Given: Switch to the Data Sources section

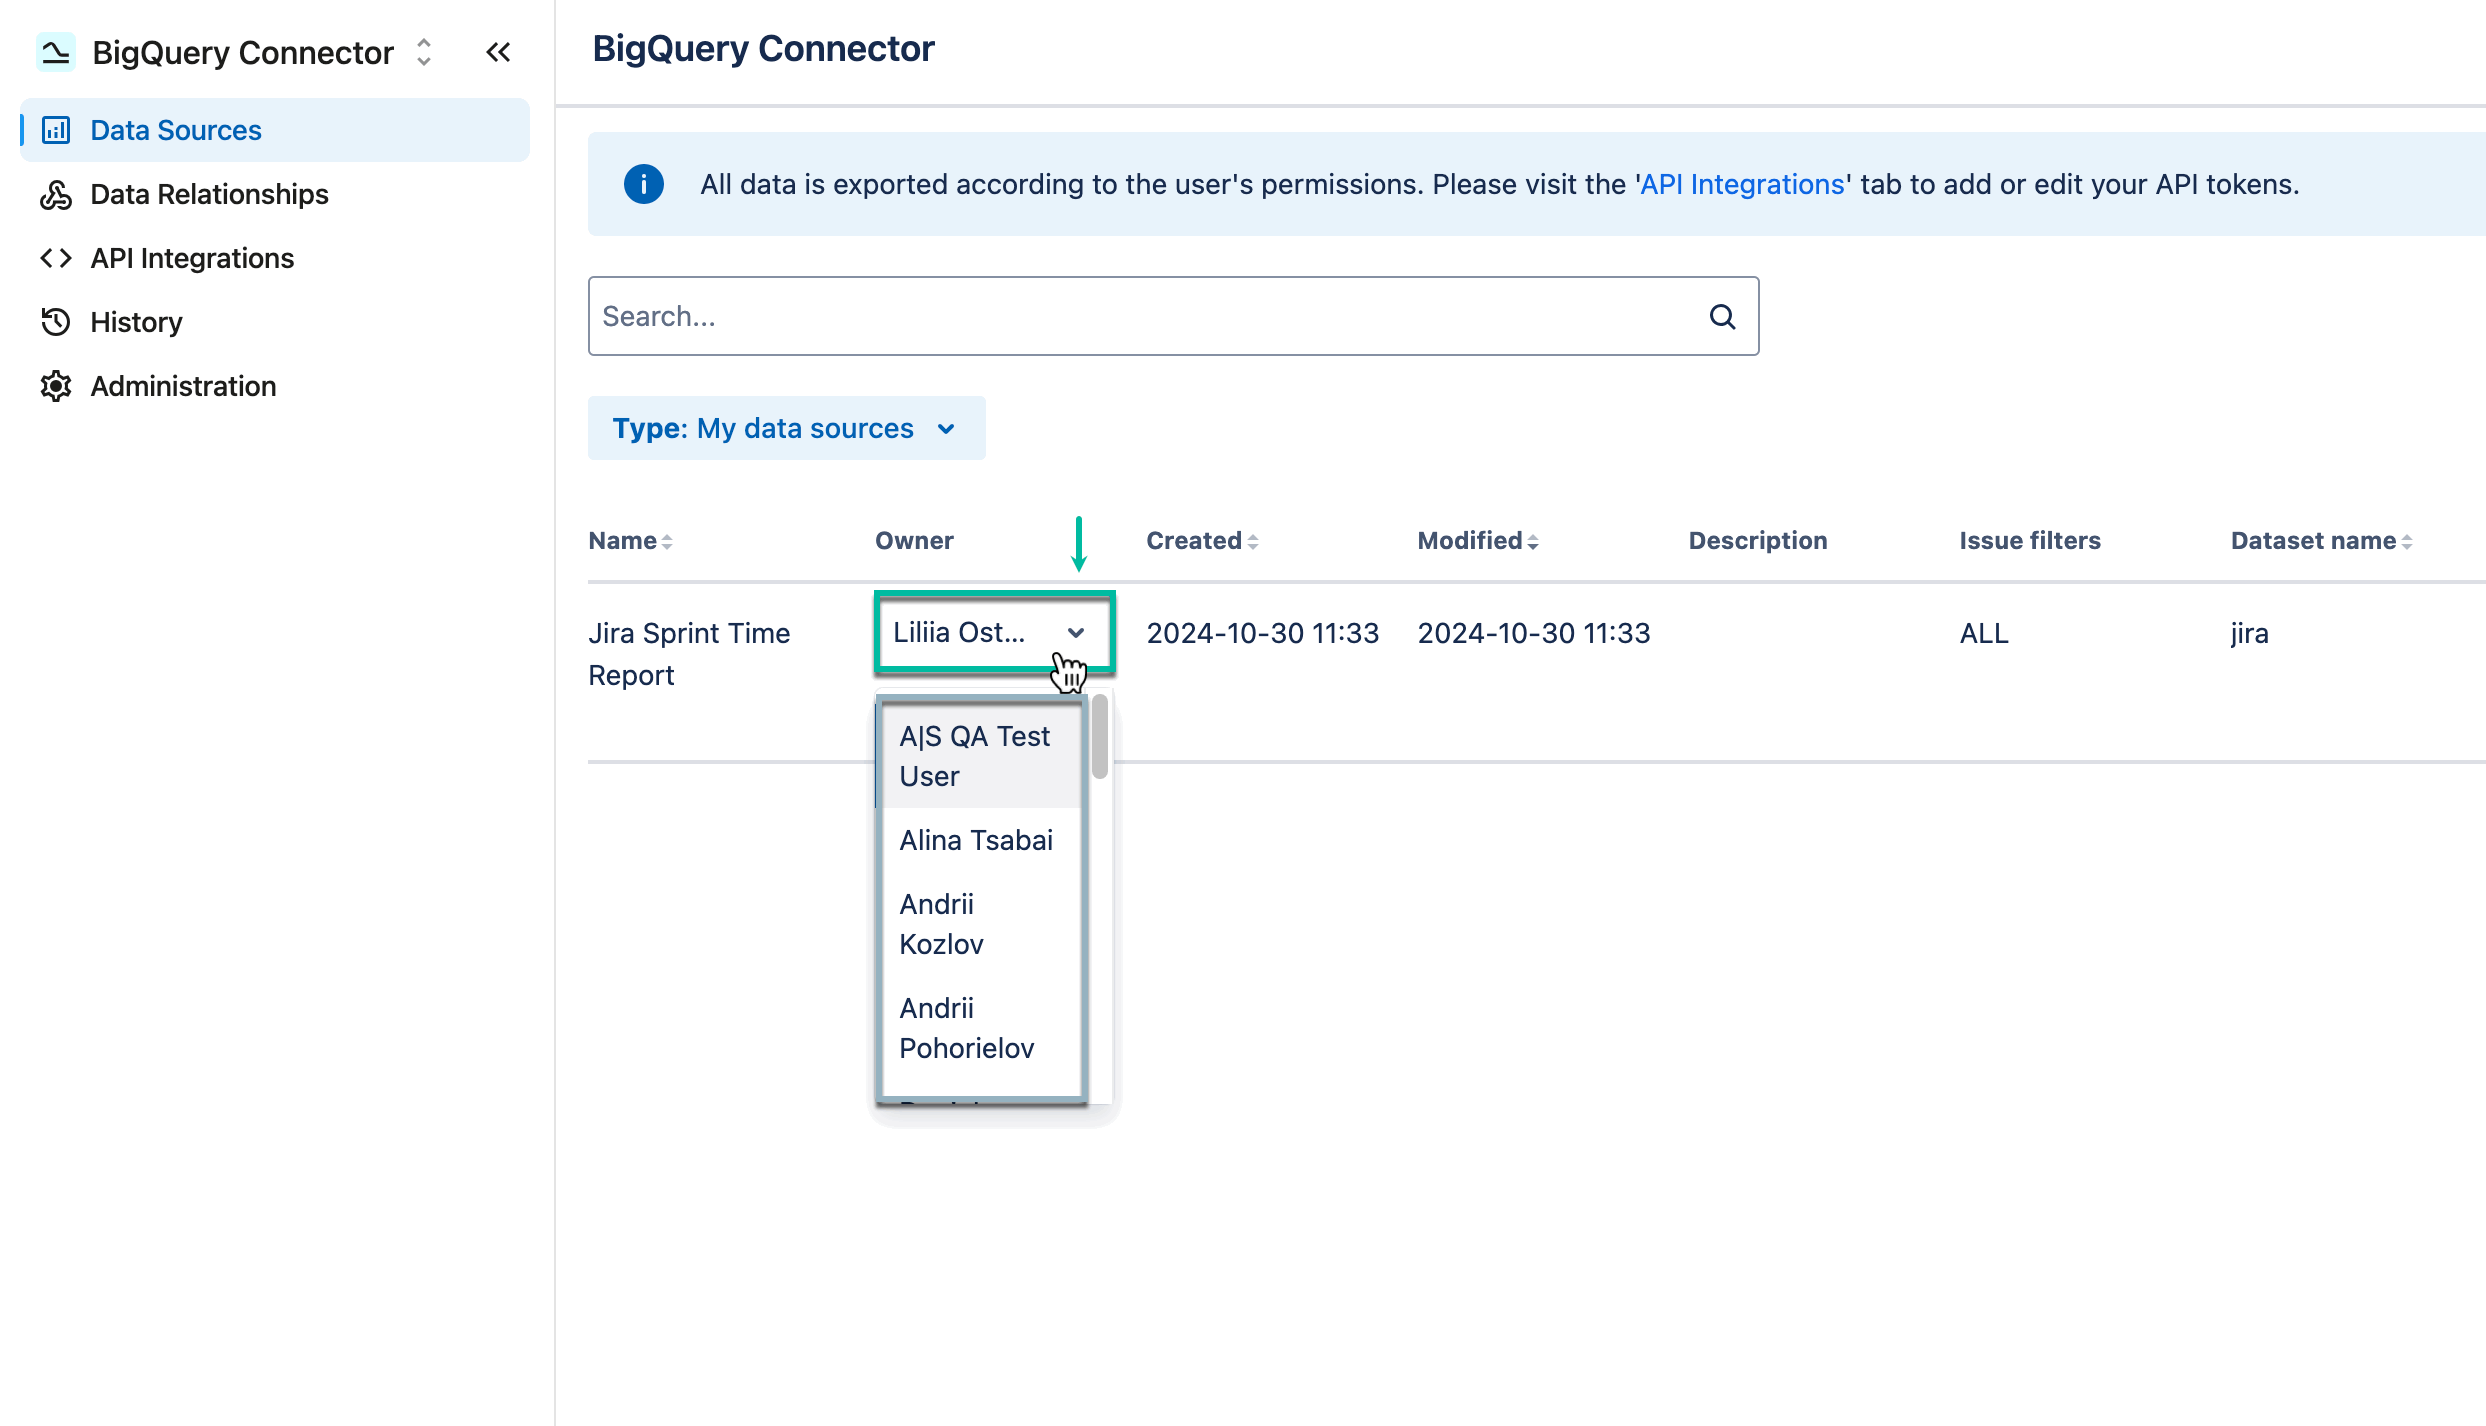Looking at the screenshot, I should click(175, 130).
